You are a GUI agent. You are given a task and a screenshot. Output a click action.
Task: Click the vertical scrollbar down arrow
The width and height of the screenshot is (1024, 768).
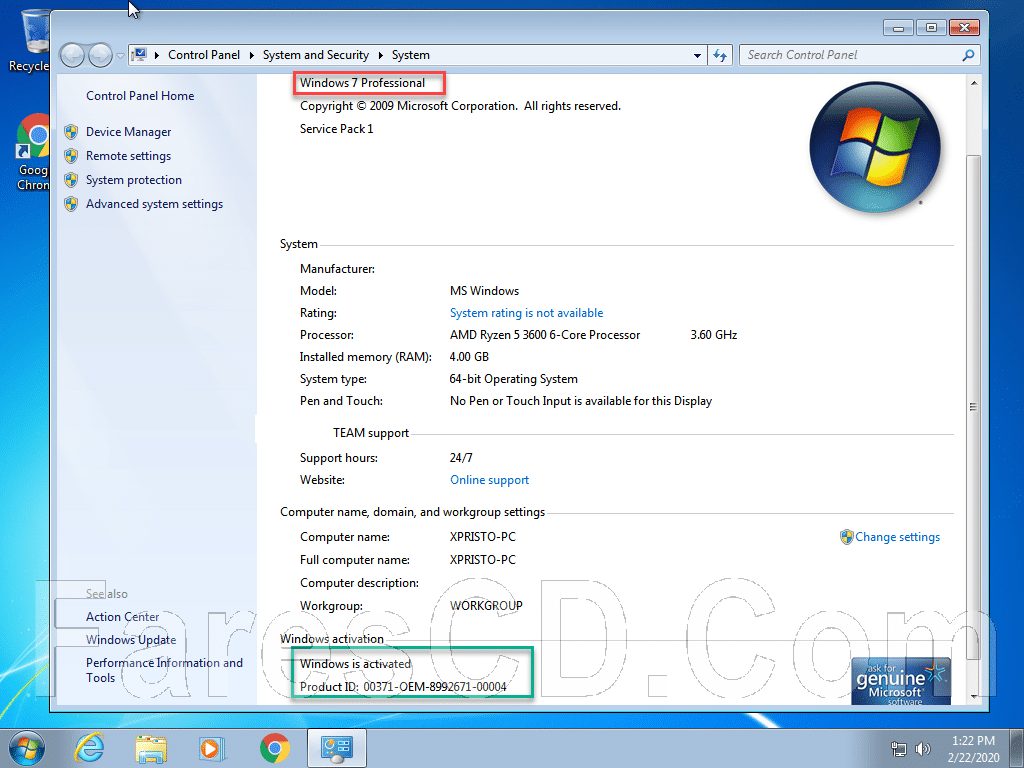pos(974,696)
